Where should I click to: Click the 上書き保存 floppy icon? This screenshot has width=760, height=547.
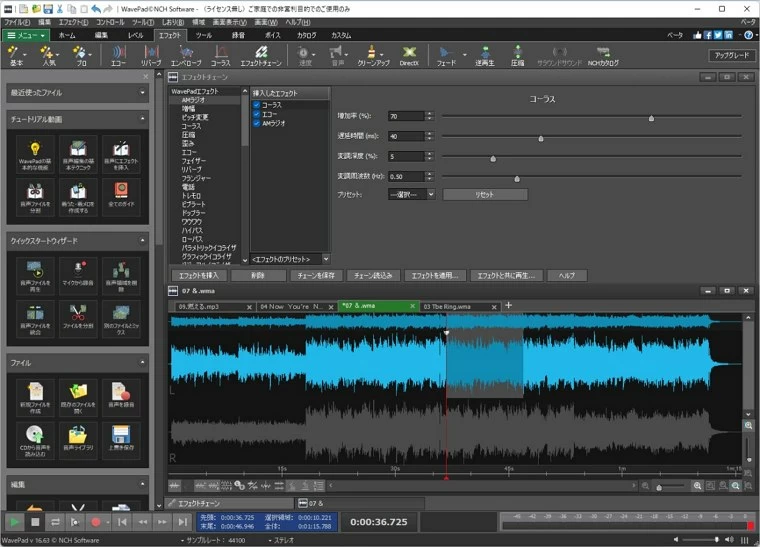click(x=121, y=440)
